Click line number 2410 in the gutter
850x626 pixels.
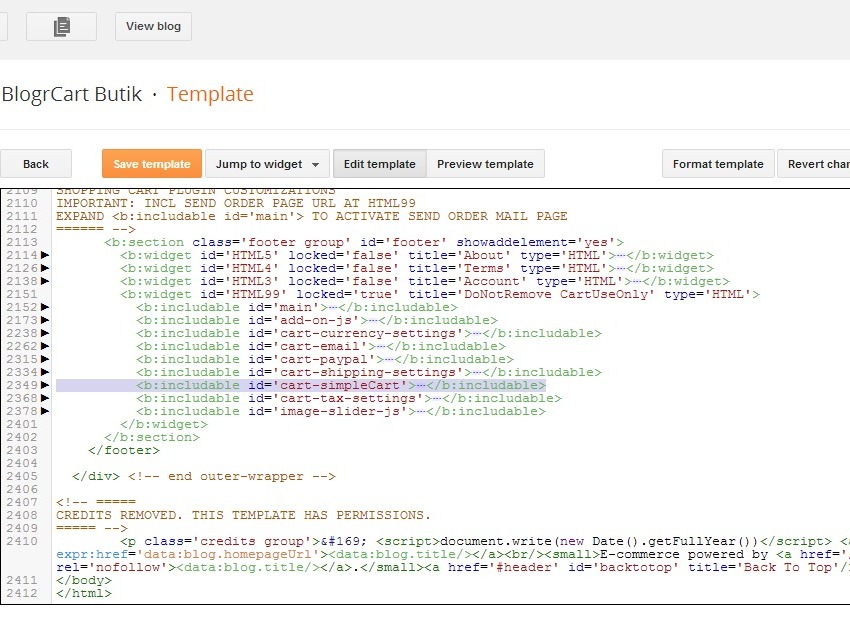[22, 541]
